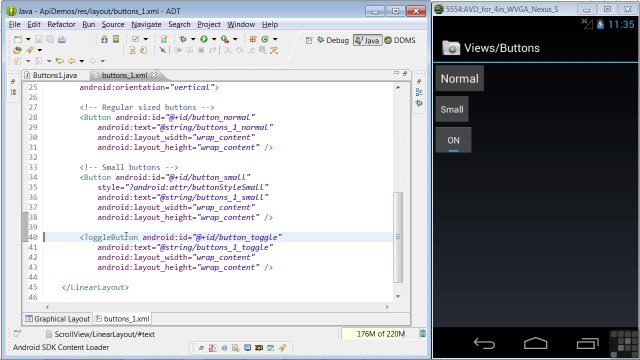Select the buttons_1.xml editor tab

(124, 75)
